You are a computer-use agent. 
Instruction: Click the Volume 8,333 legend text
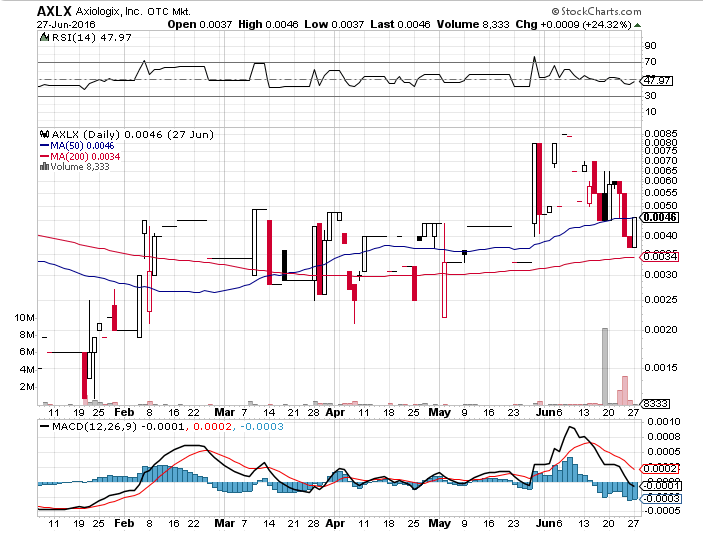coord(80,167)
